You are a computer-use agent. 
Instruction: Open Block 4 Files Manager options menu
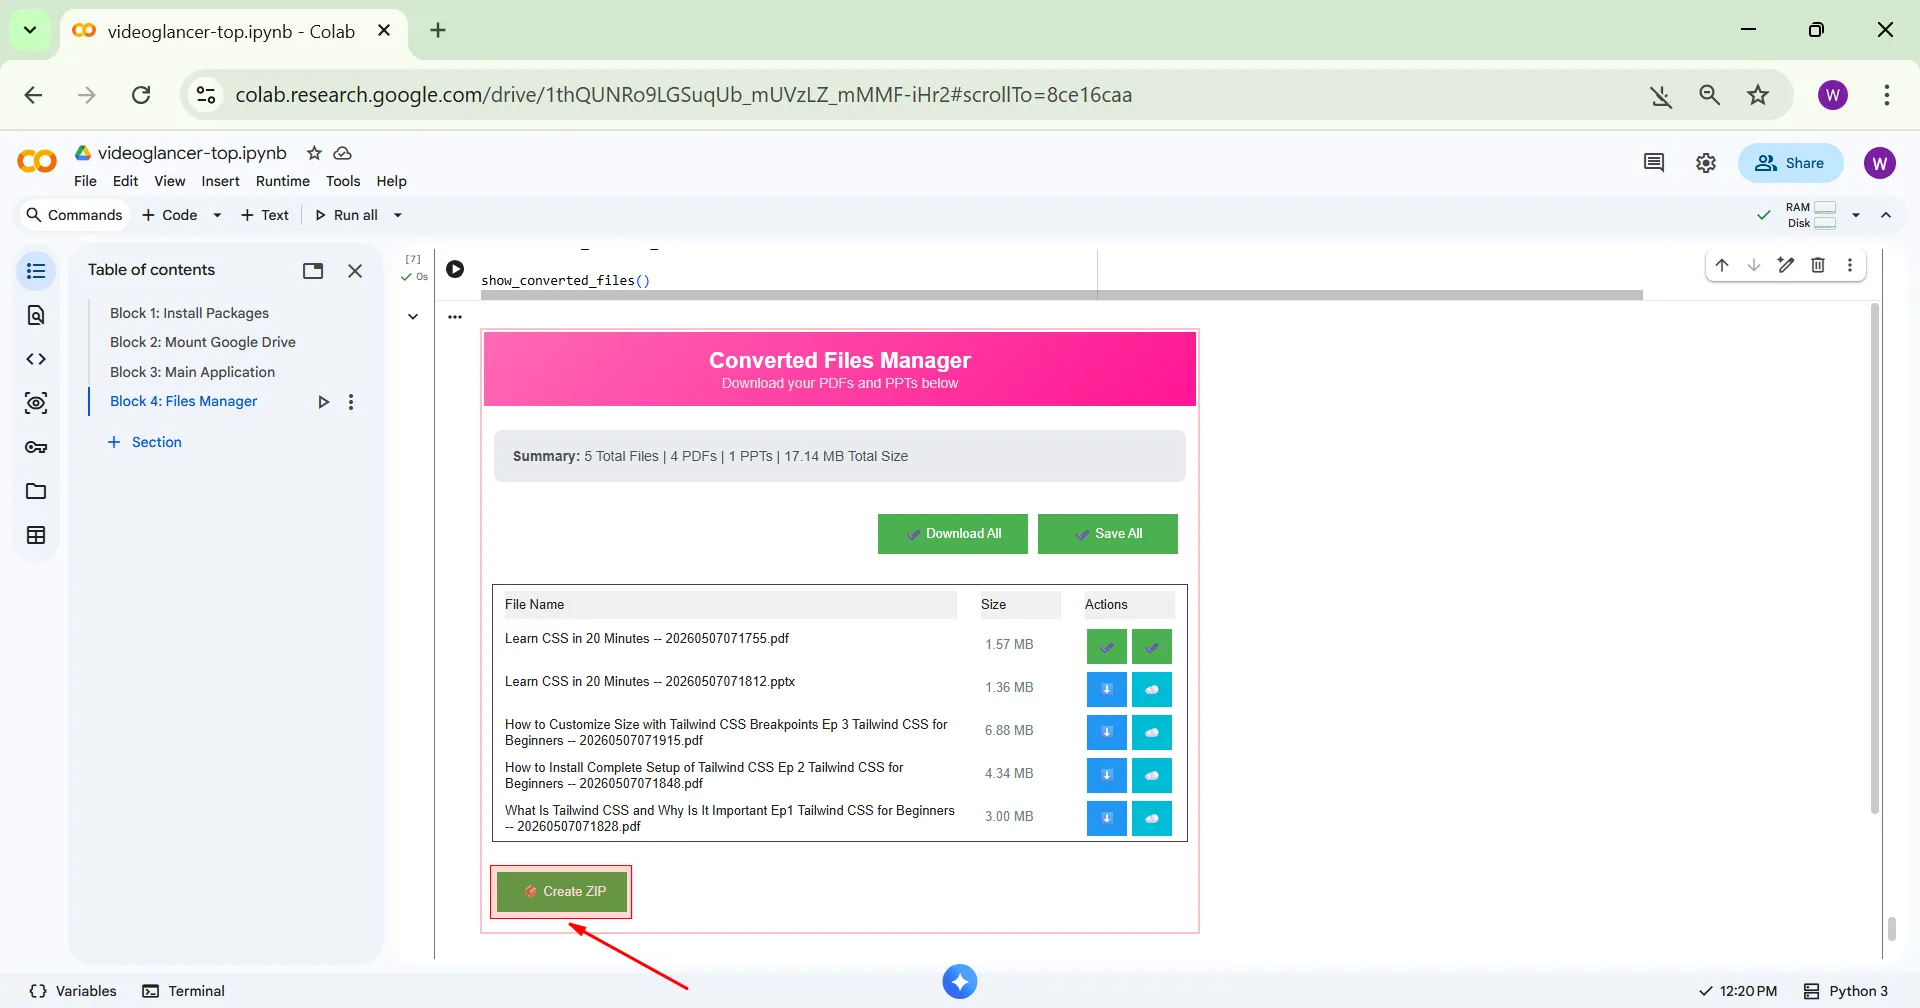click(351, 402)
